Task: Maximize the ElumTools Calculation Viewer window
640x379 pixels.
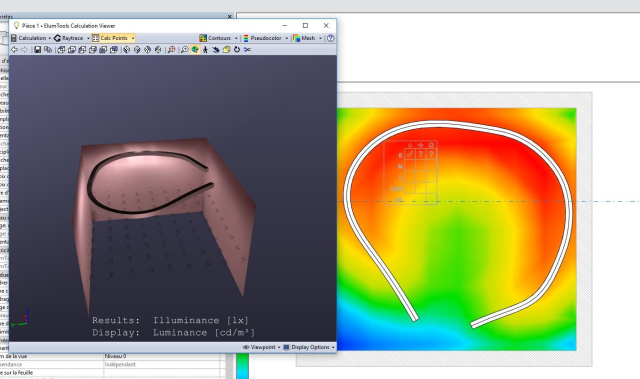Action: click(305, 25)
